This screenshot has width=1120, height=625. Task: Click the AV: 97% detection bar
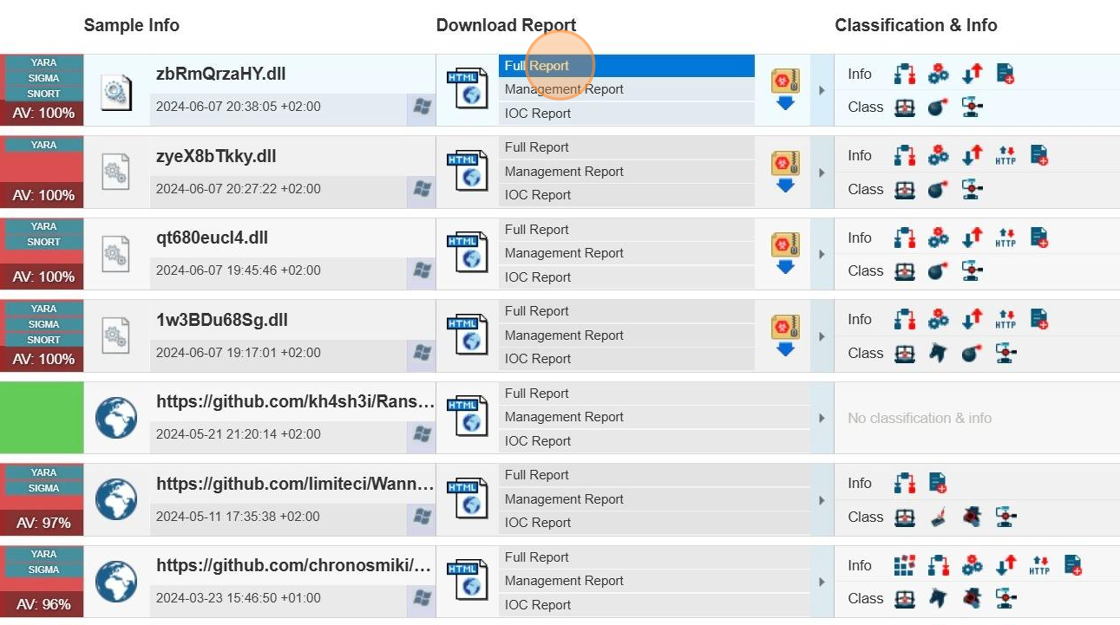[41, 522]
